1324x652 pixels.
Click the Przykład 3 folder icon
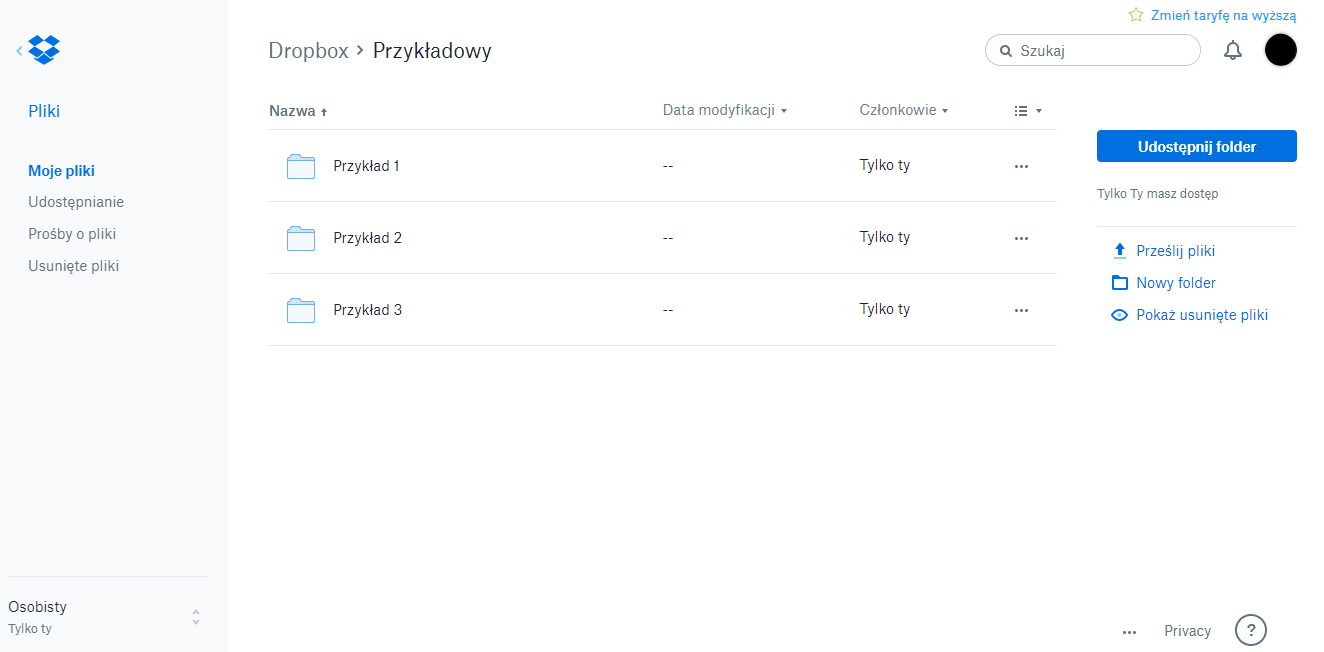pyautogui.click(x=301, y=310)
